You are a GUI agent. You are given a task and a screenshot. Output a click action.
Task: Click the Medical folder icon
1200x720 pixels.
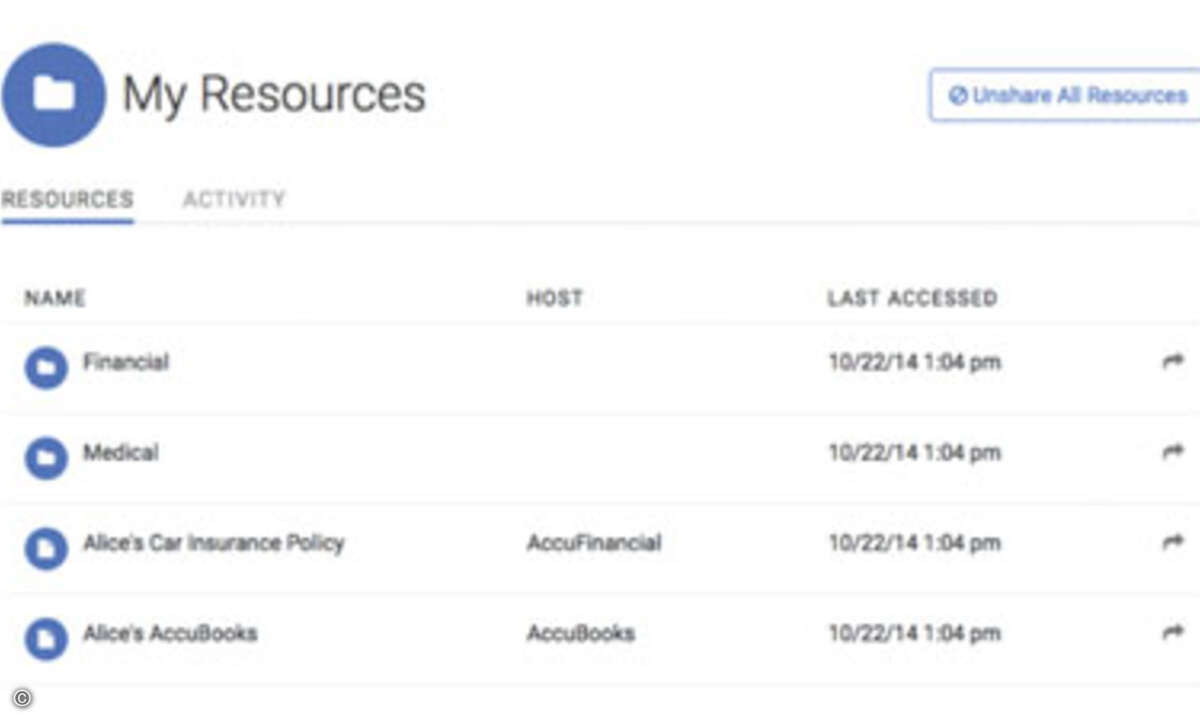click(46, 459)
